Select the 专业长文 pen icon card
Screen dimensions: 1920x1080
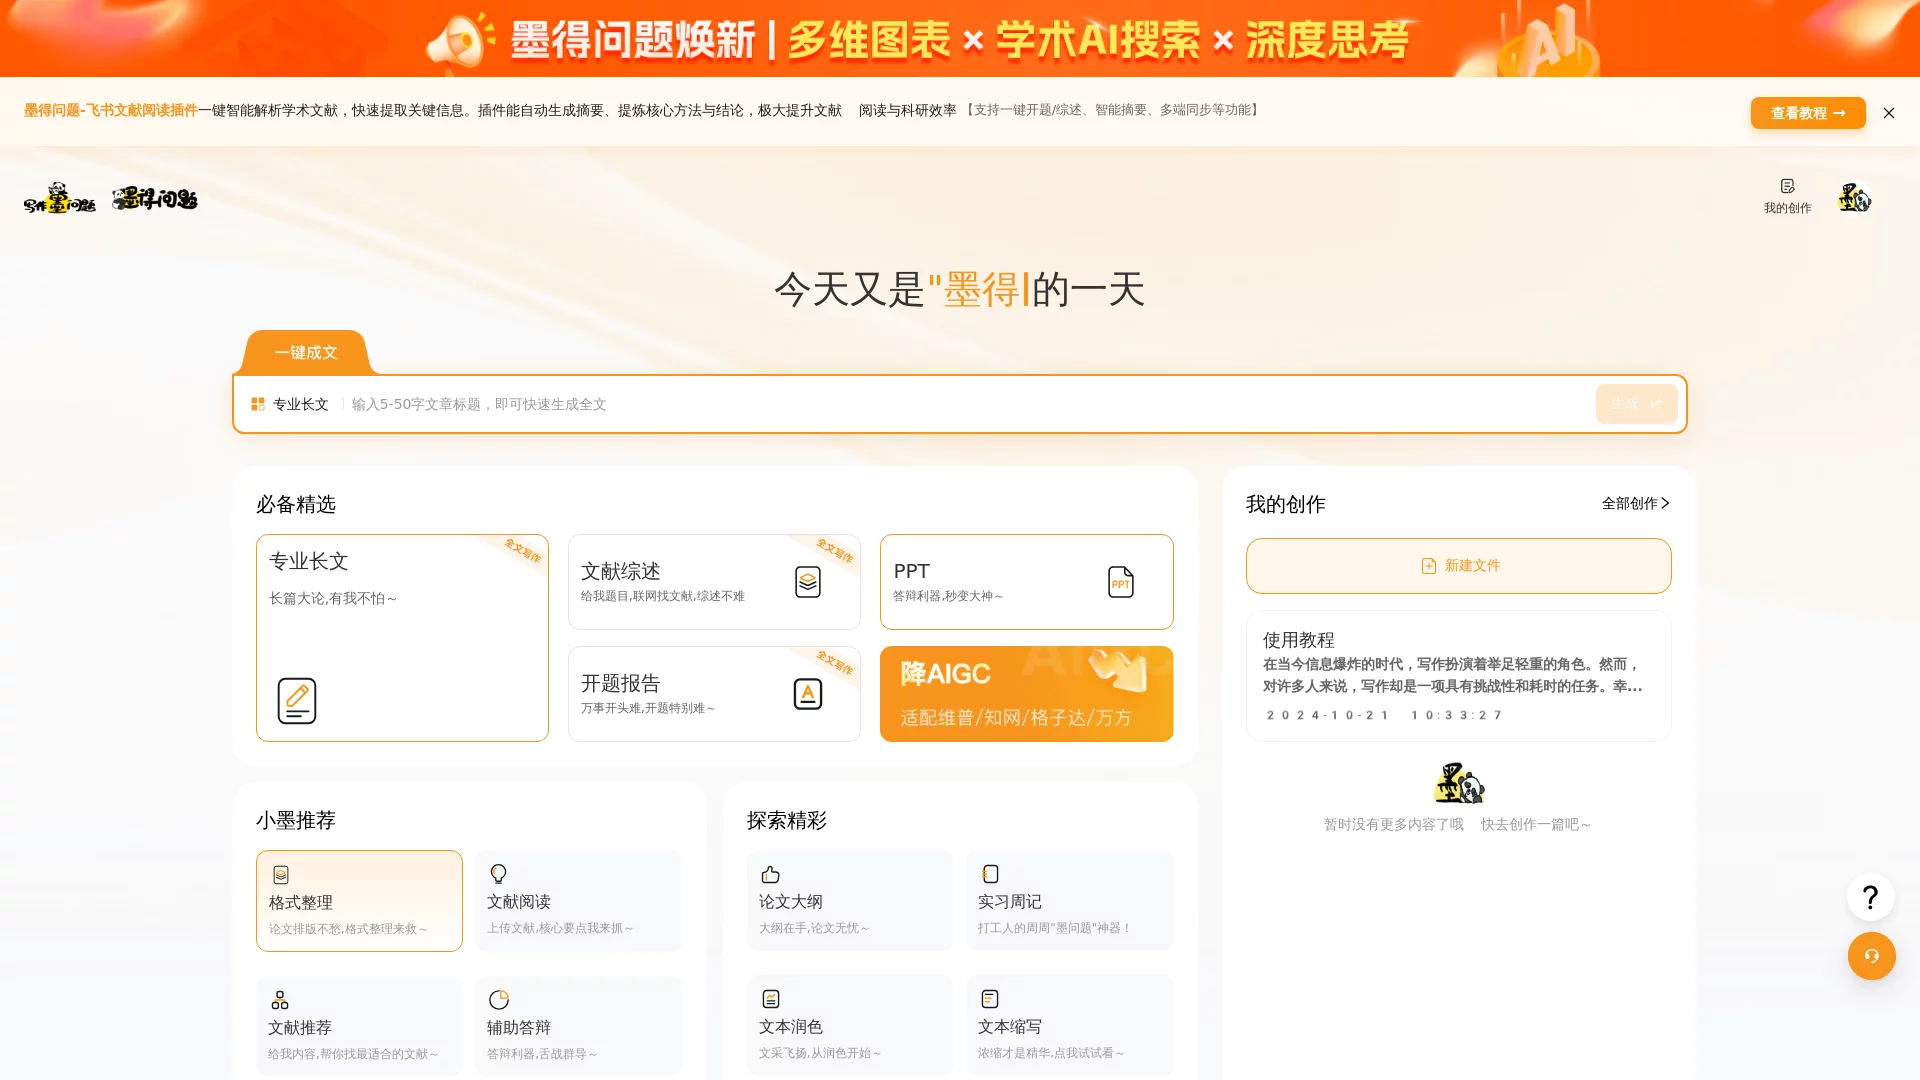click(x=296, y=700)
